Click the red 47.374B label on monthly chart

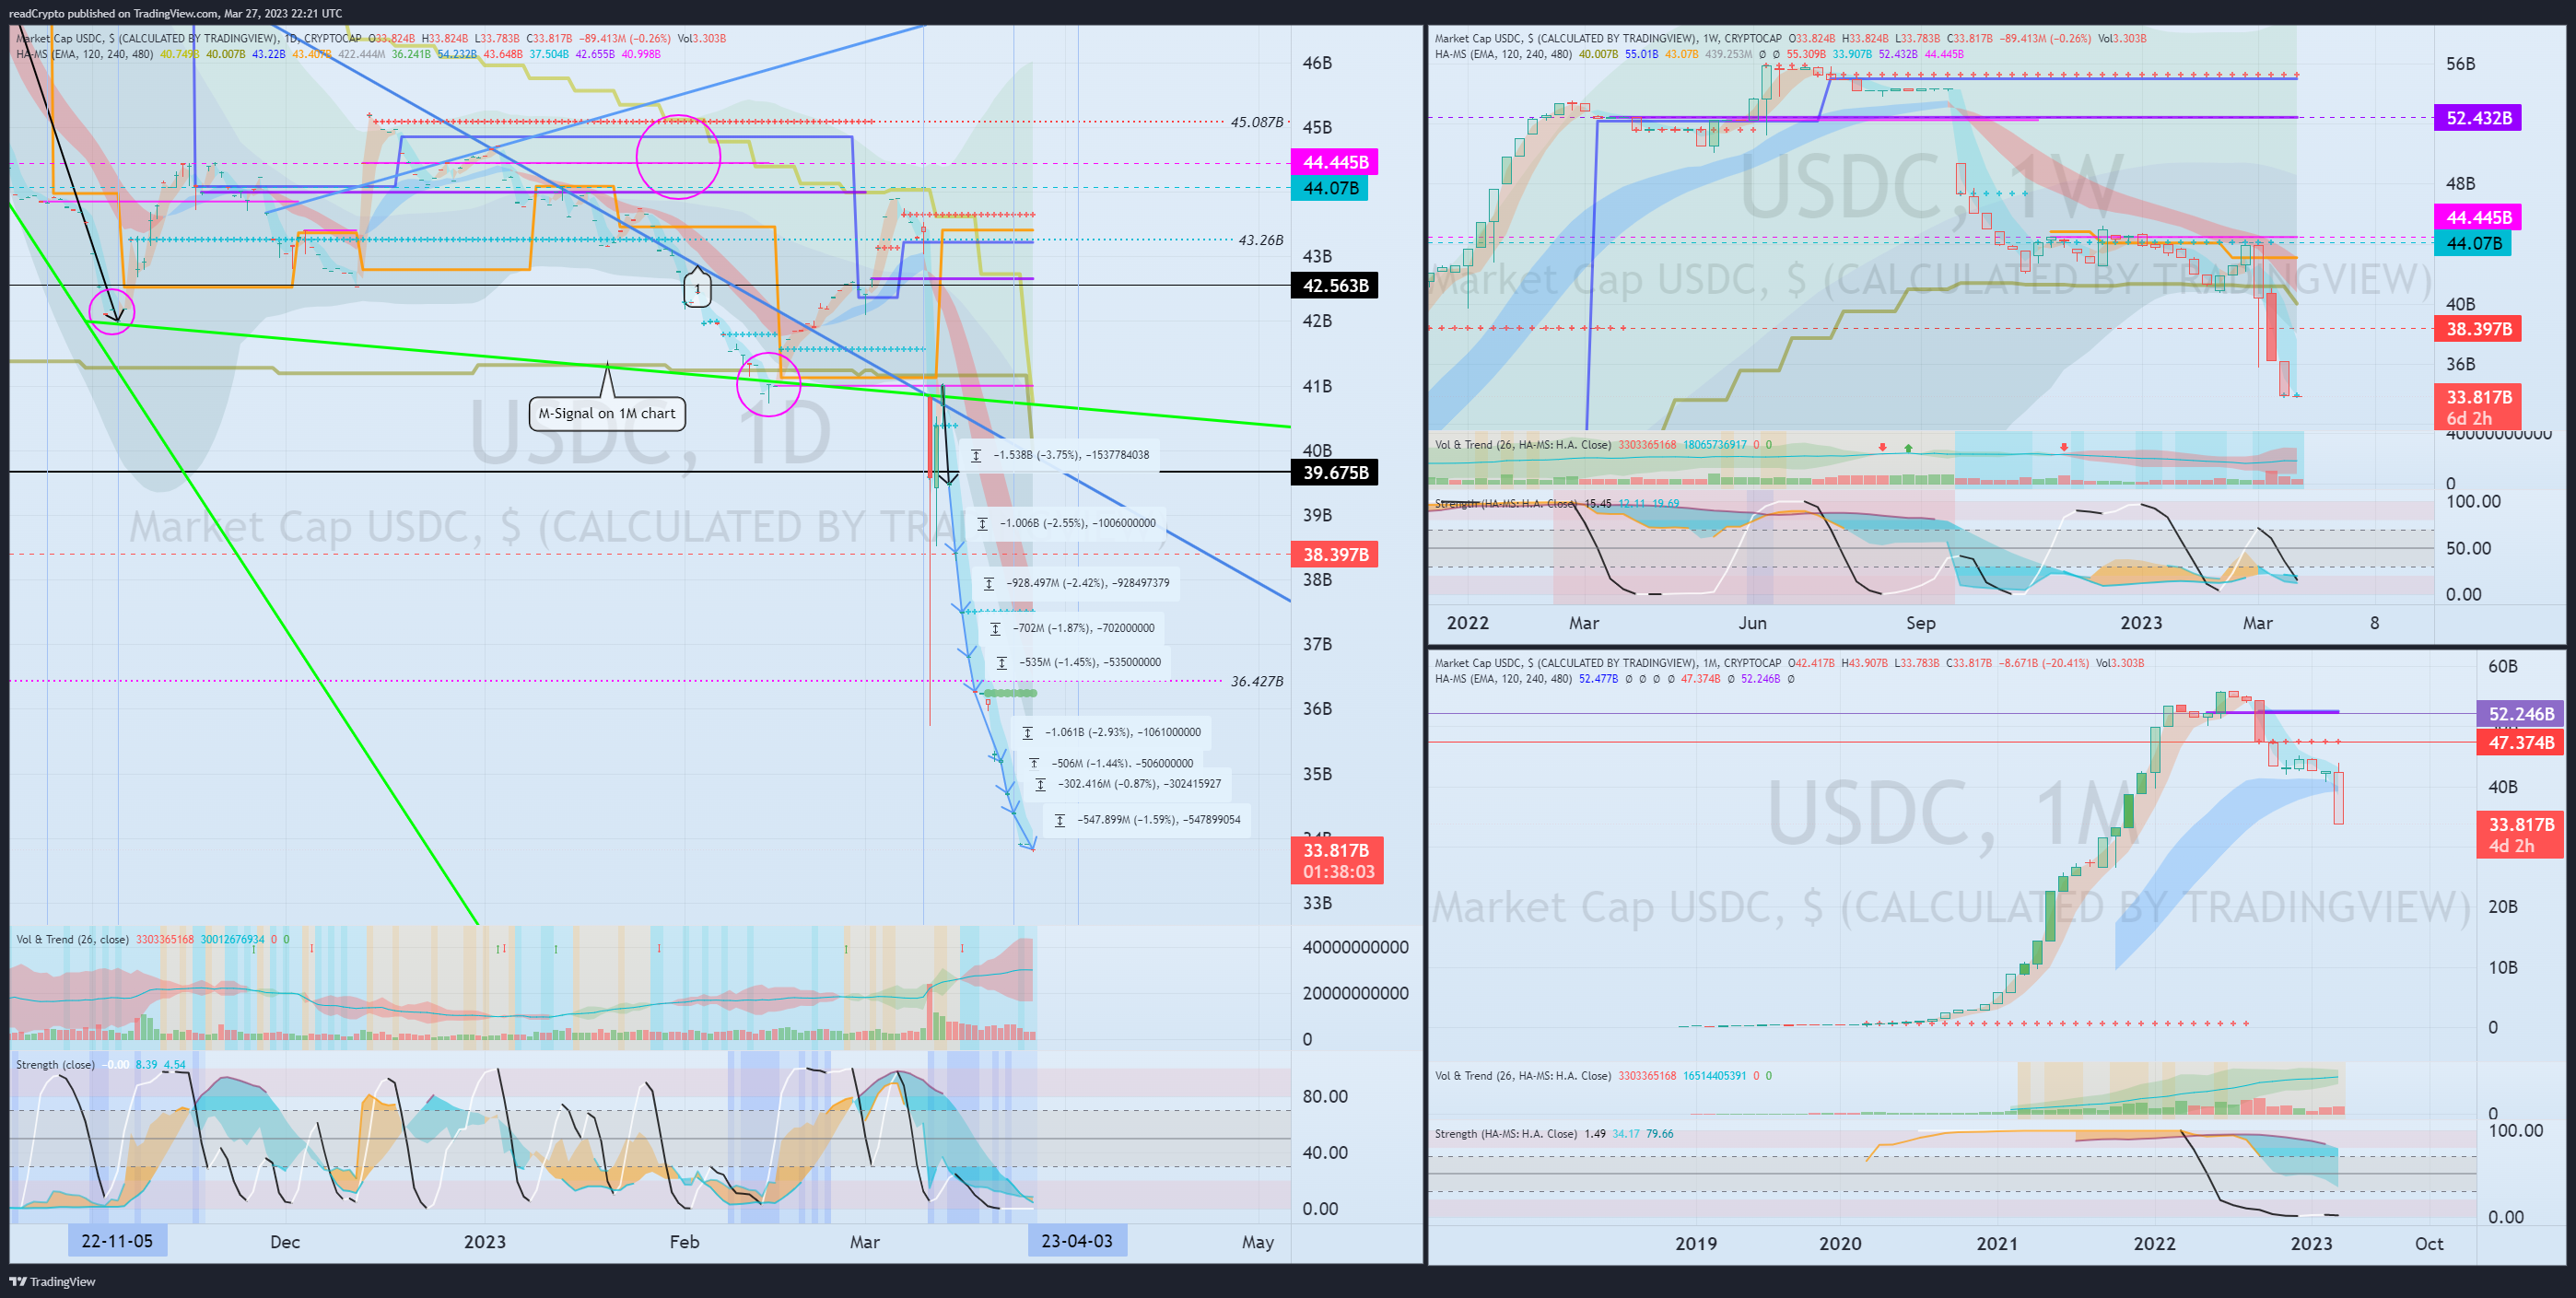[2520, 742]
